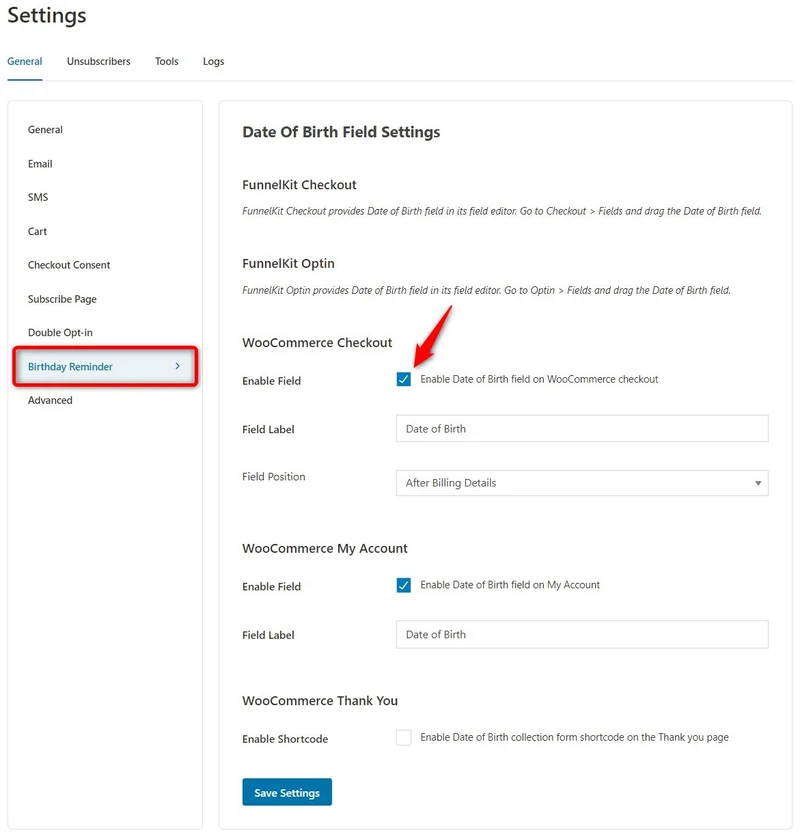Viewport: 800px width, 835px height.
Task: Click the Field Position label
Action: [274, 477]
